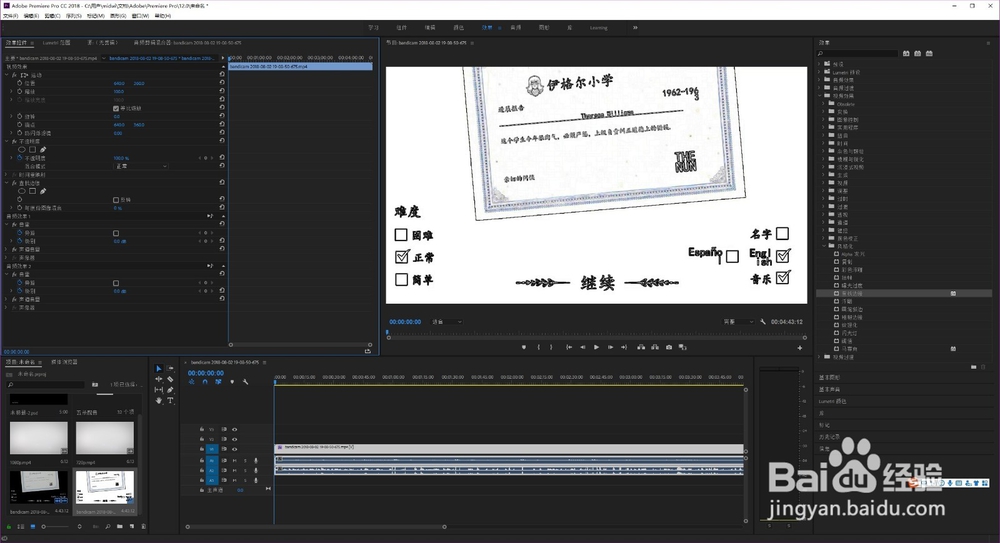The image size is (1000, 543).
Task: Click accelerated effects filter icon in Effects panel
Action: tap(906, 54)
